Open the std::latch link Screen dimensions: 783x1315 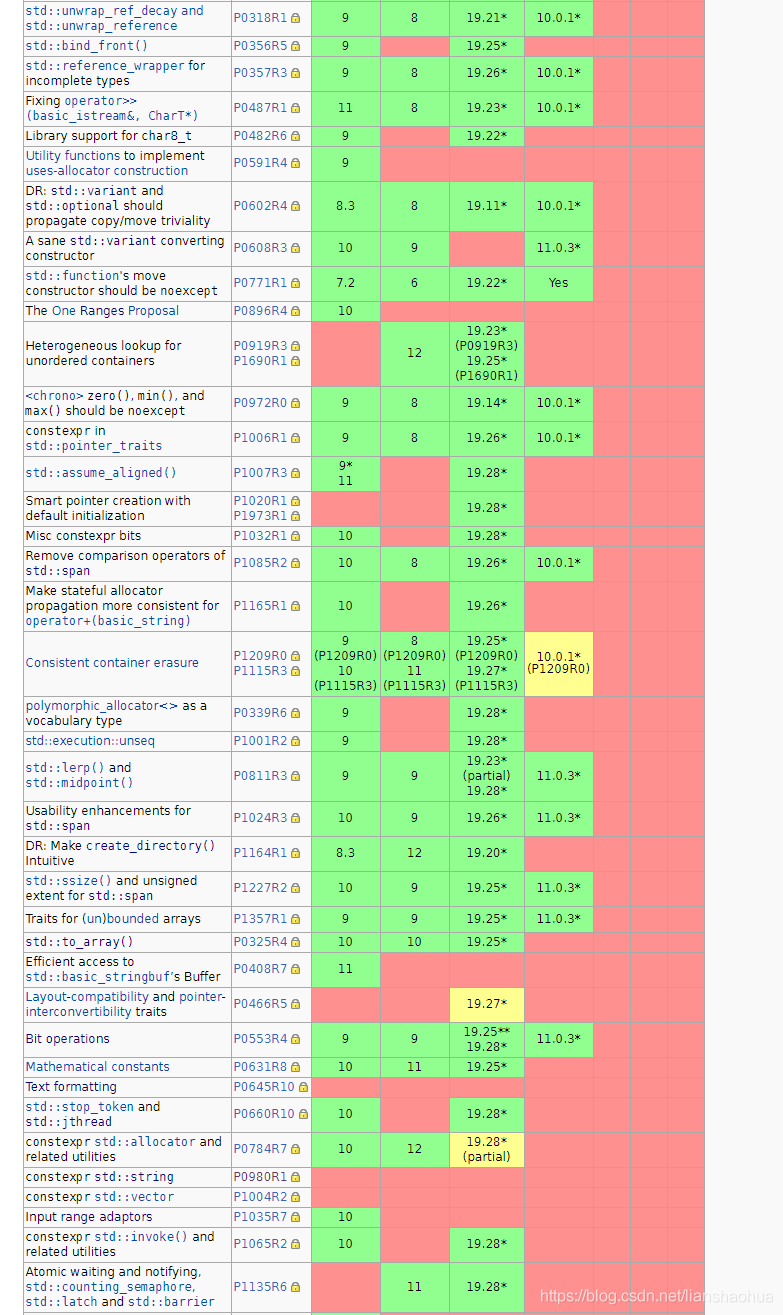[x=61, y=1302]
